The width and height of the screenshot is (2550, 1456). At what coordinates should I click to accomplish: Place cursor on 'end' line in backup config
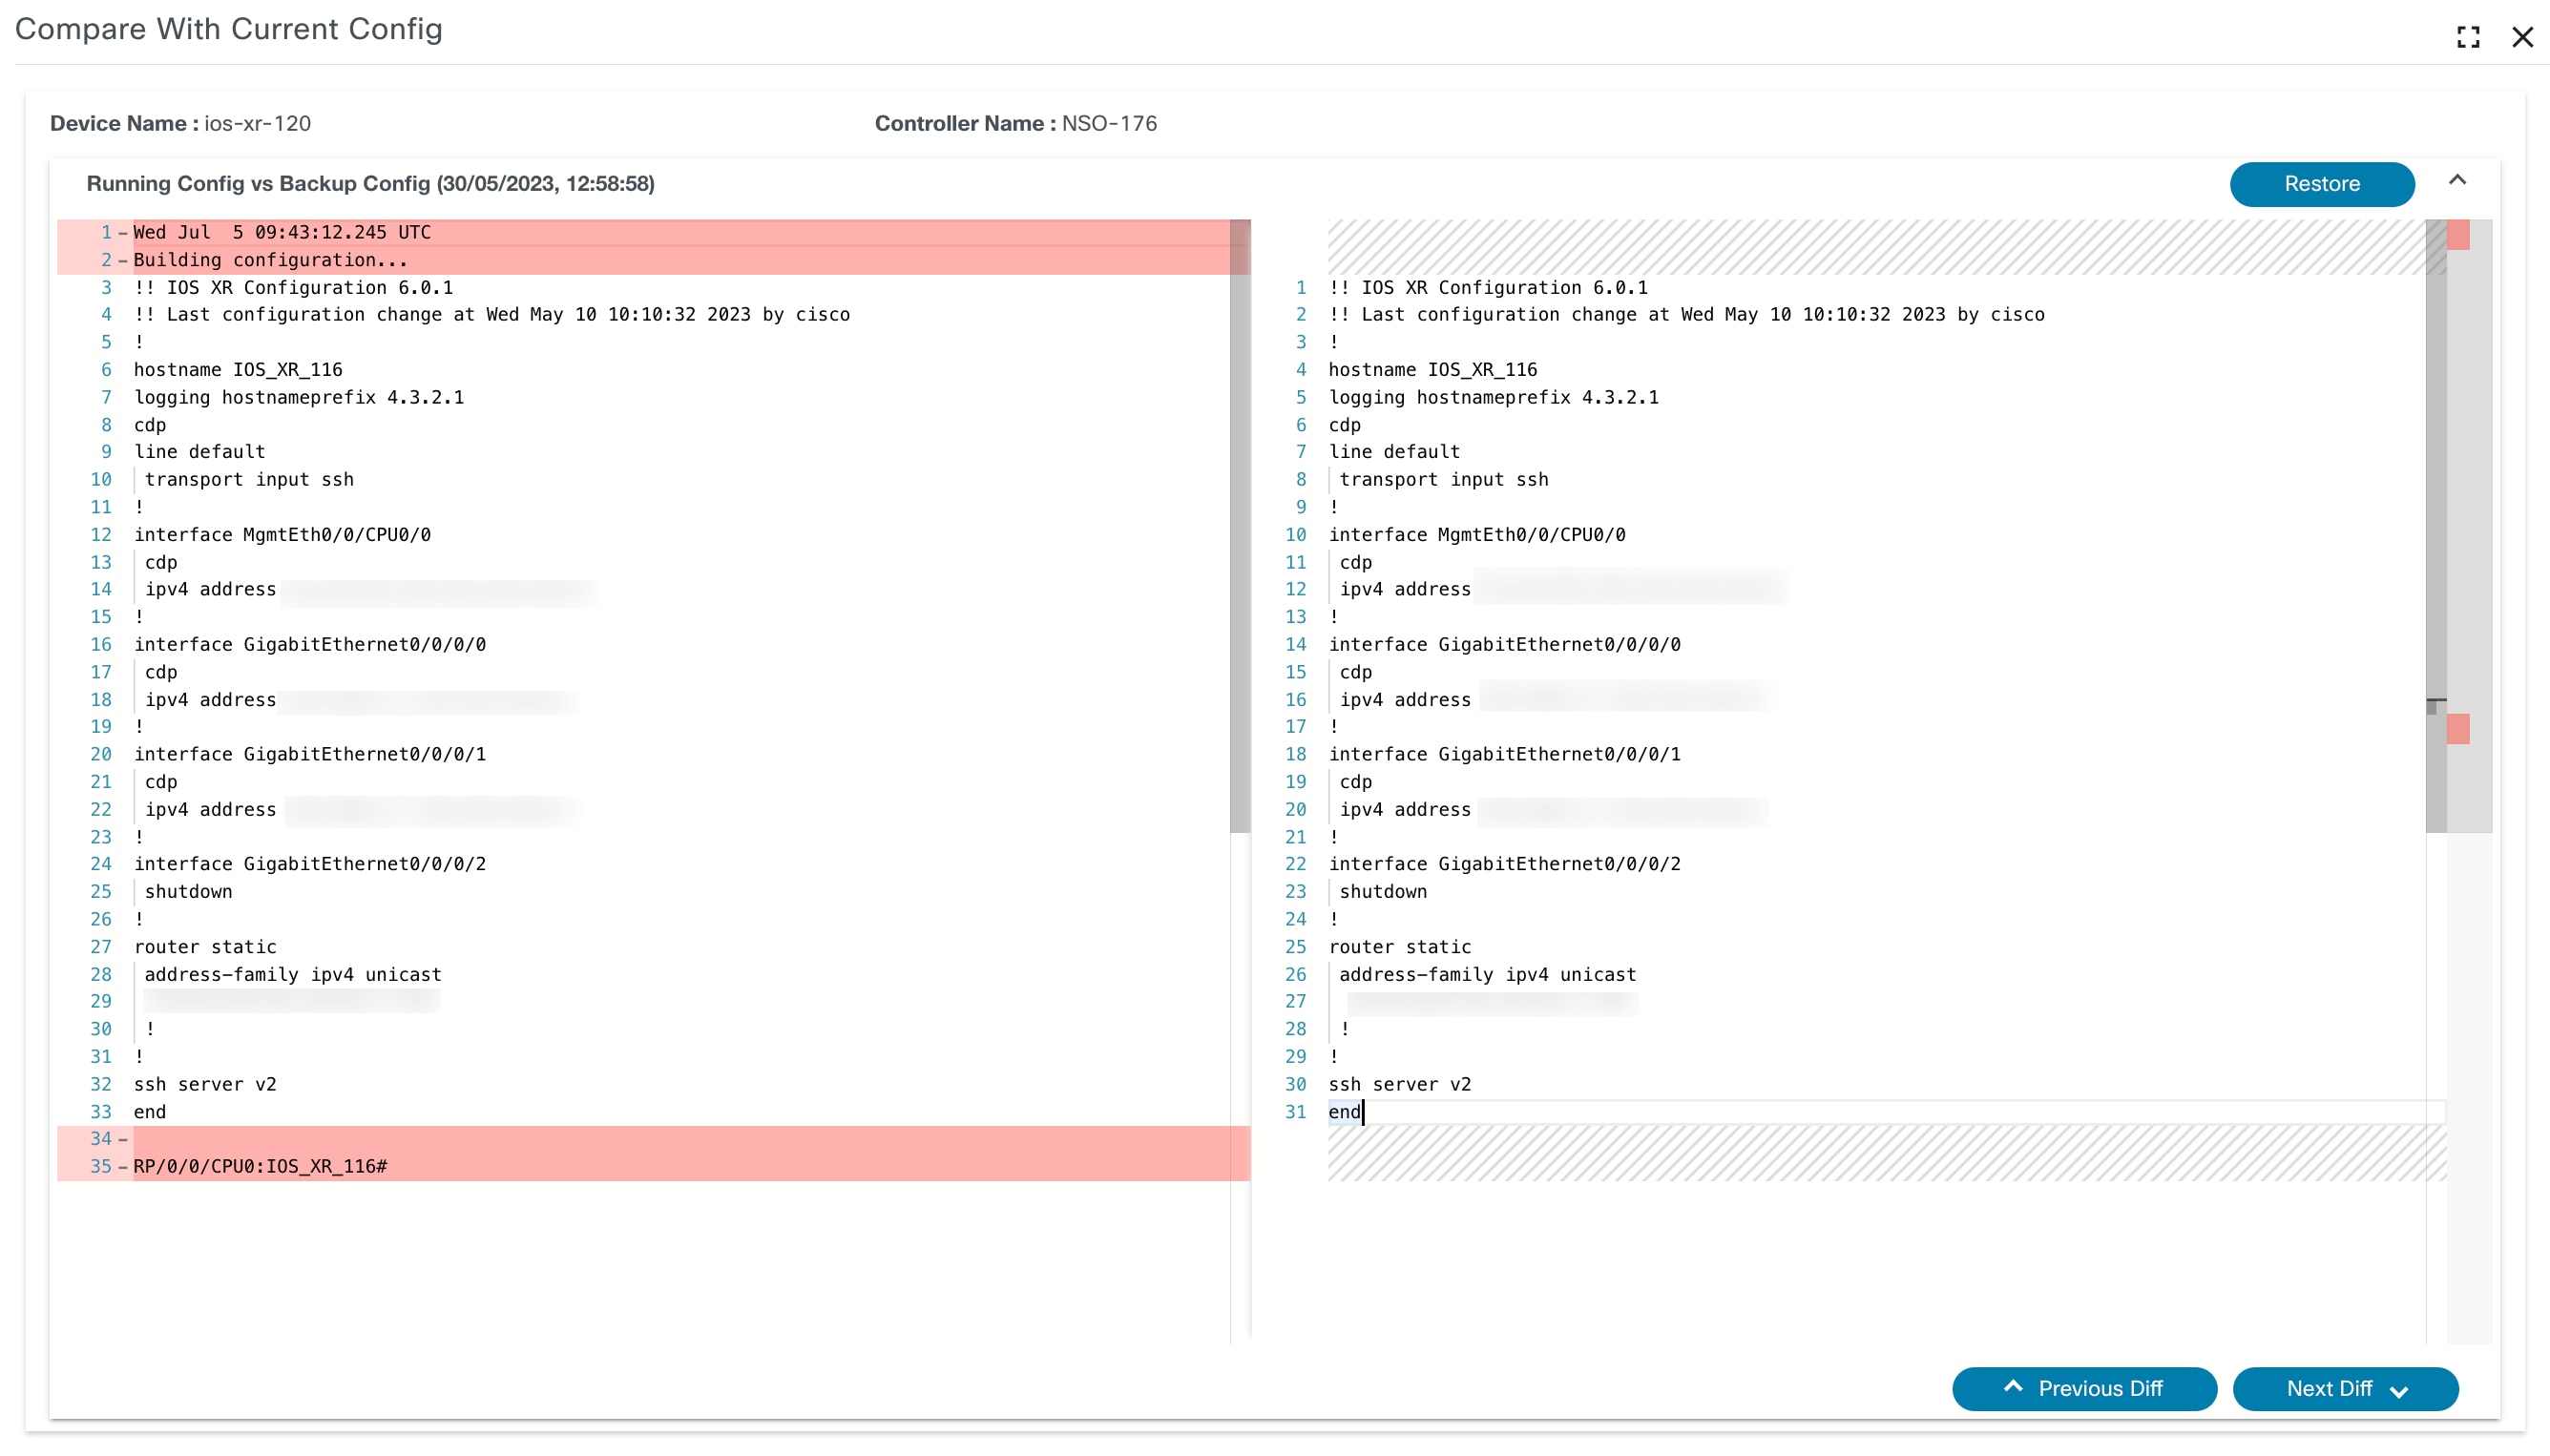(x=1344, y=1112)
